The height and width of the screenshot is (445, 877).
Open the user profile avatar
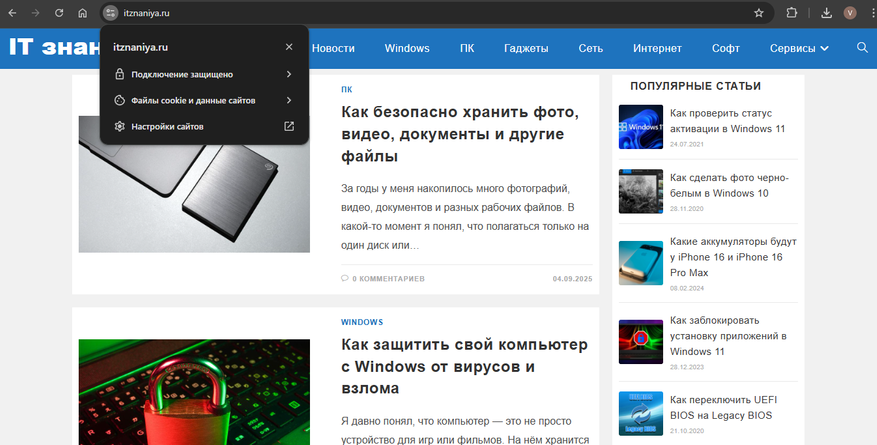click(850, 13)
